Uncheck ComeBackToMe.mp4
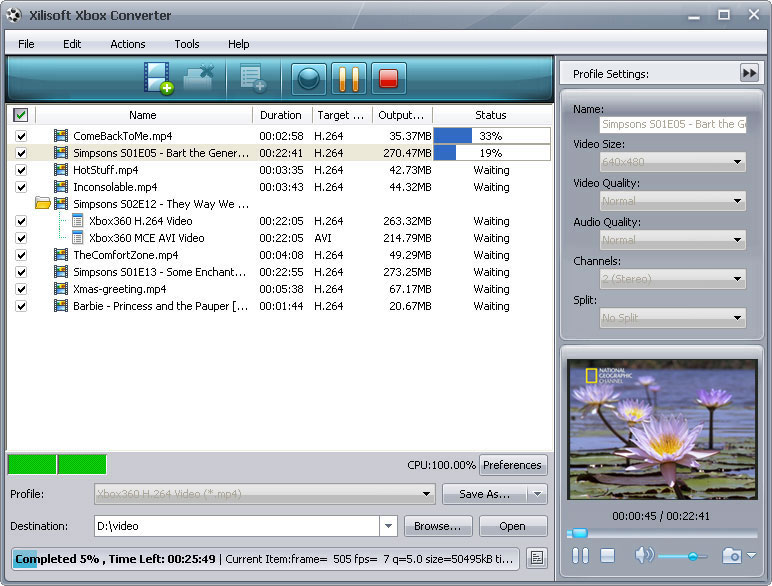Image resolution: width=772 pixels, height=586 pixels. point(21,136)
